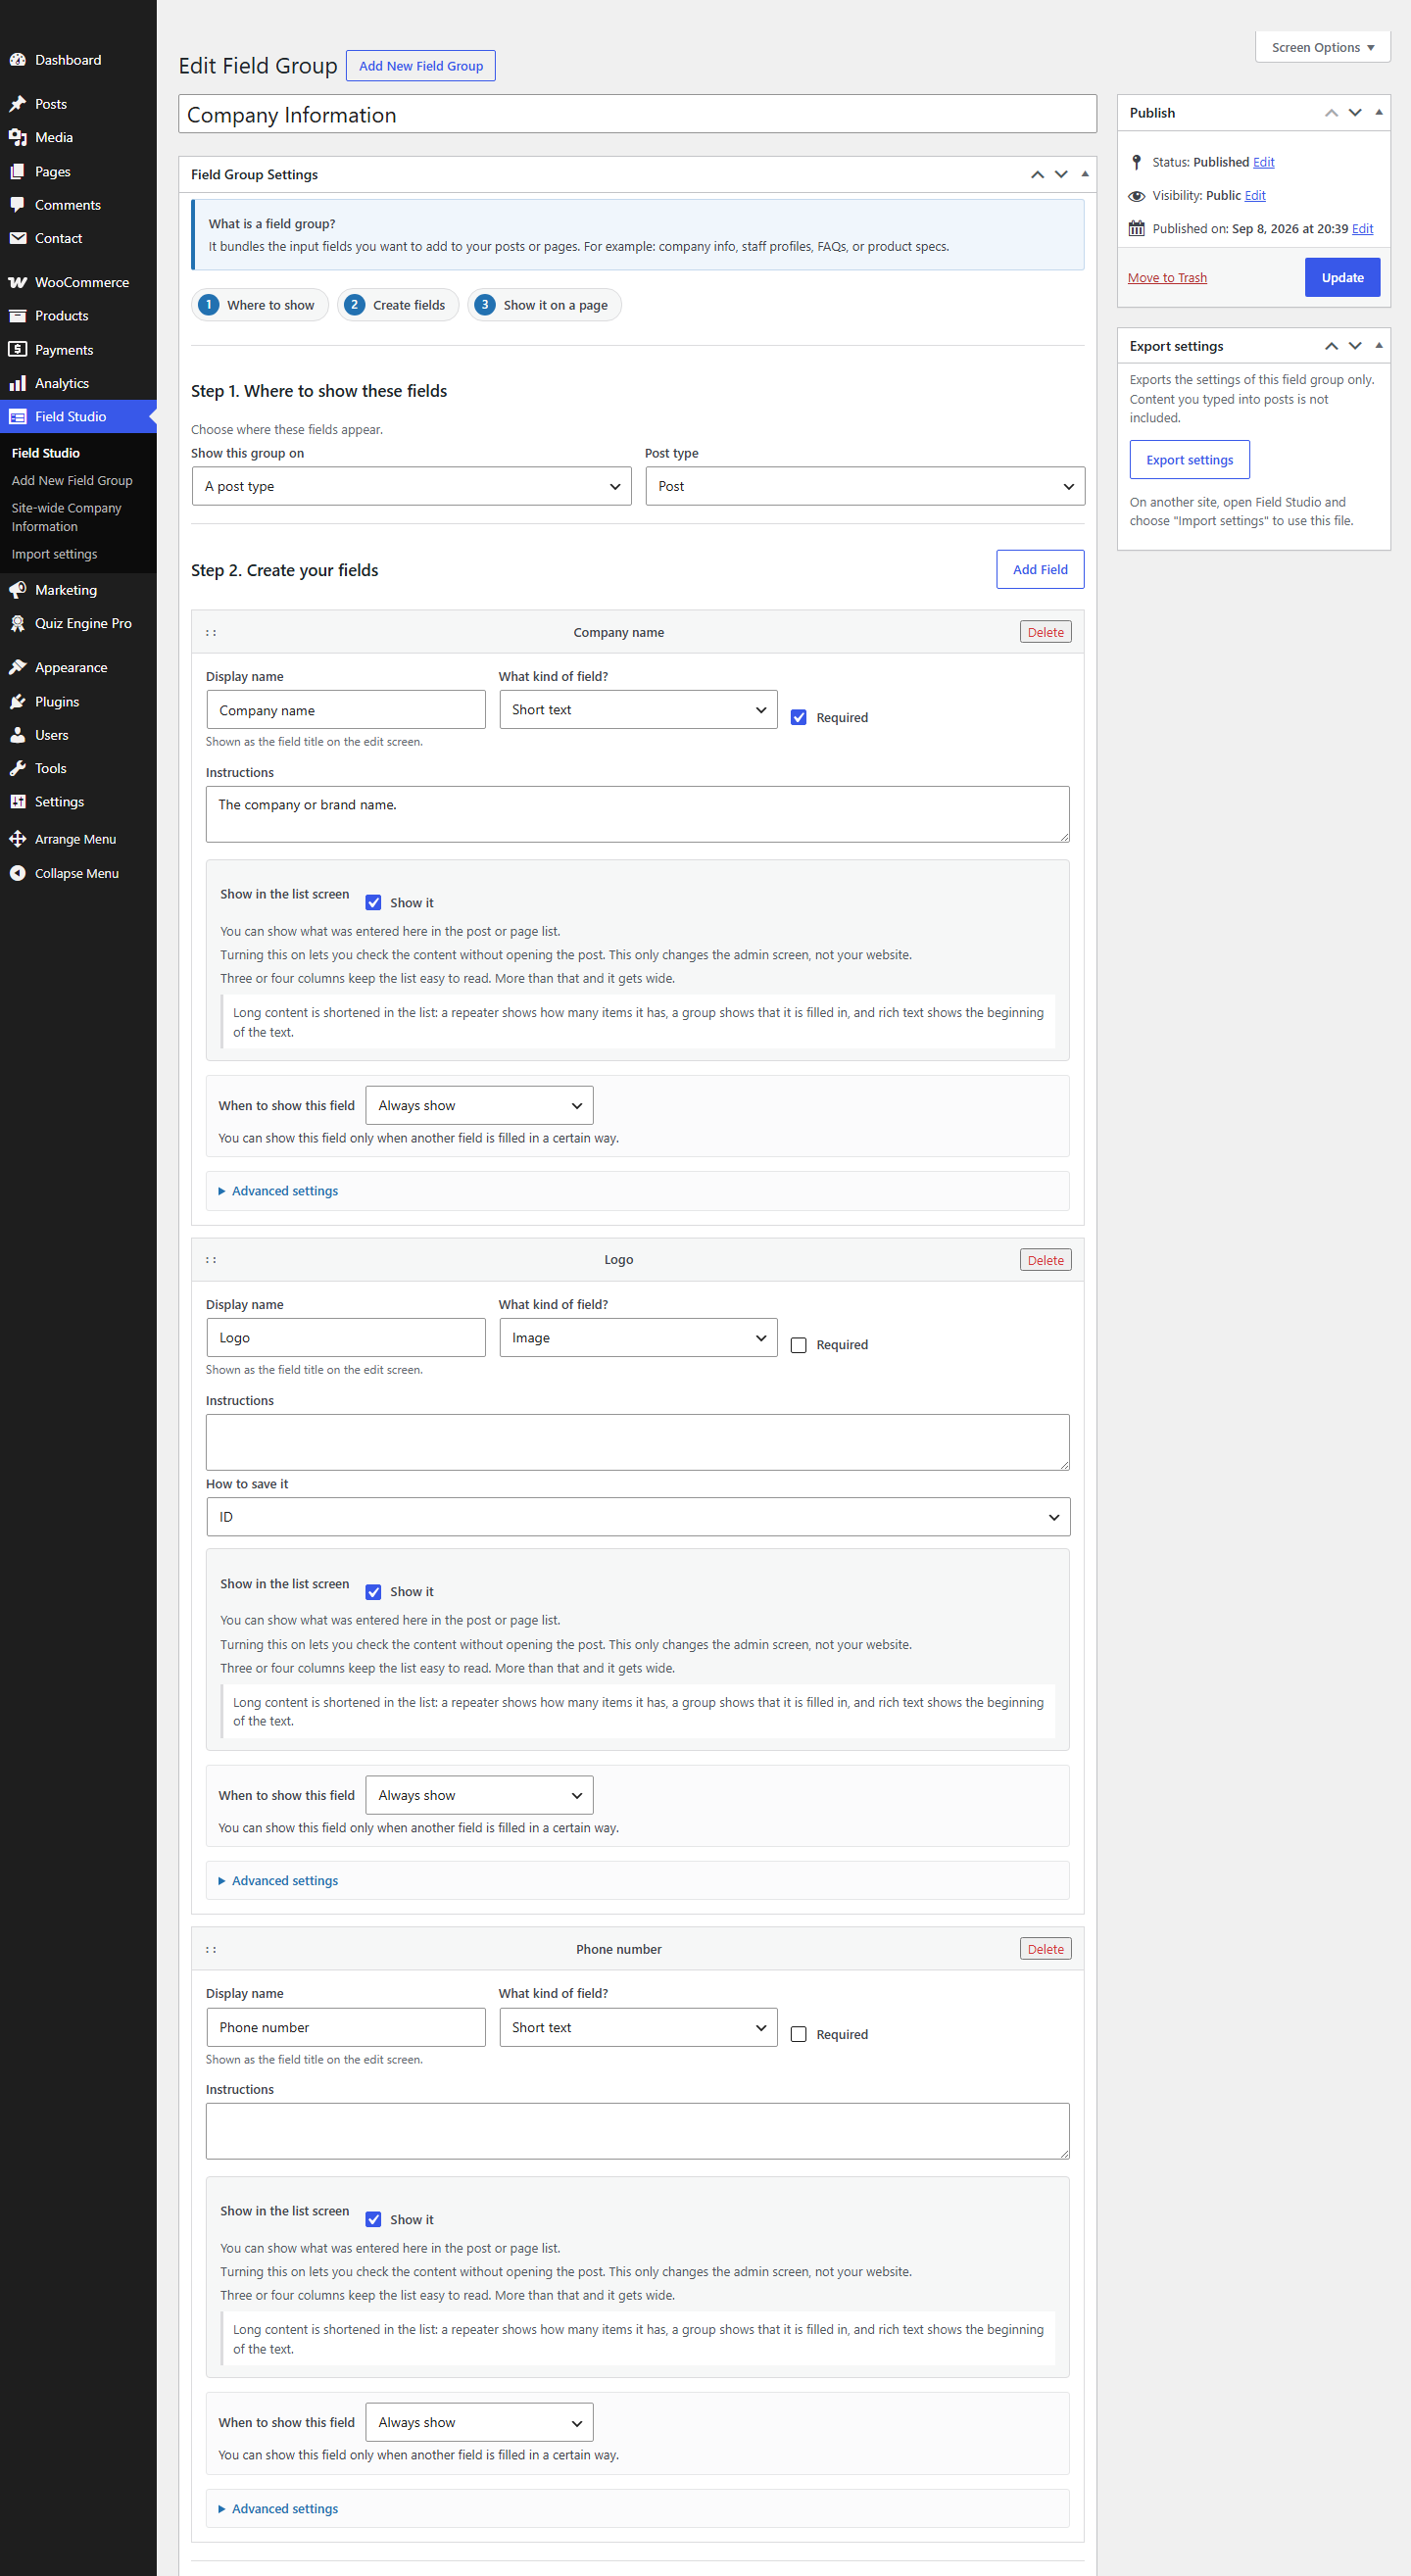1411x2576 pixels.
Task: Click the Media icon in sidebar
Action: [18, 137]
